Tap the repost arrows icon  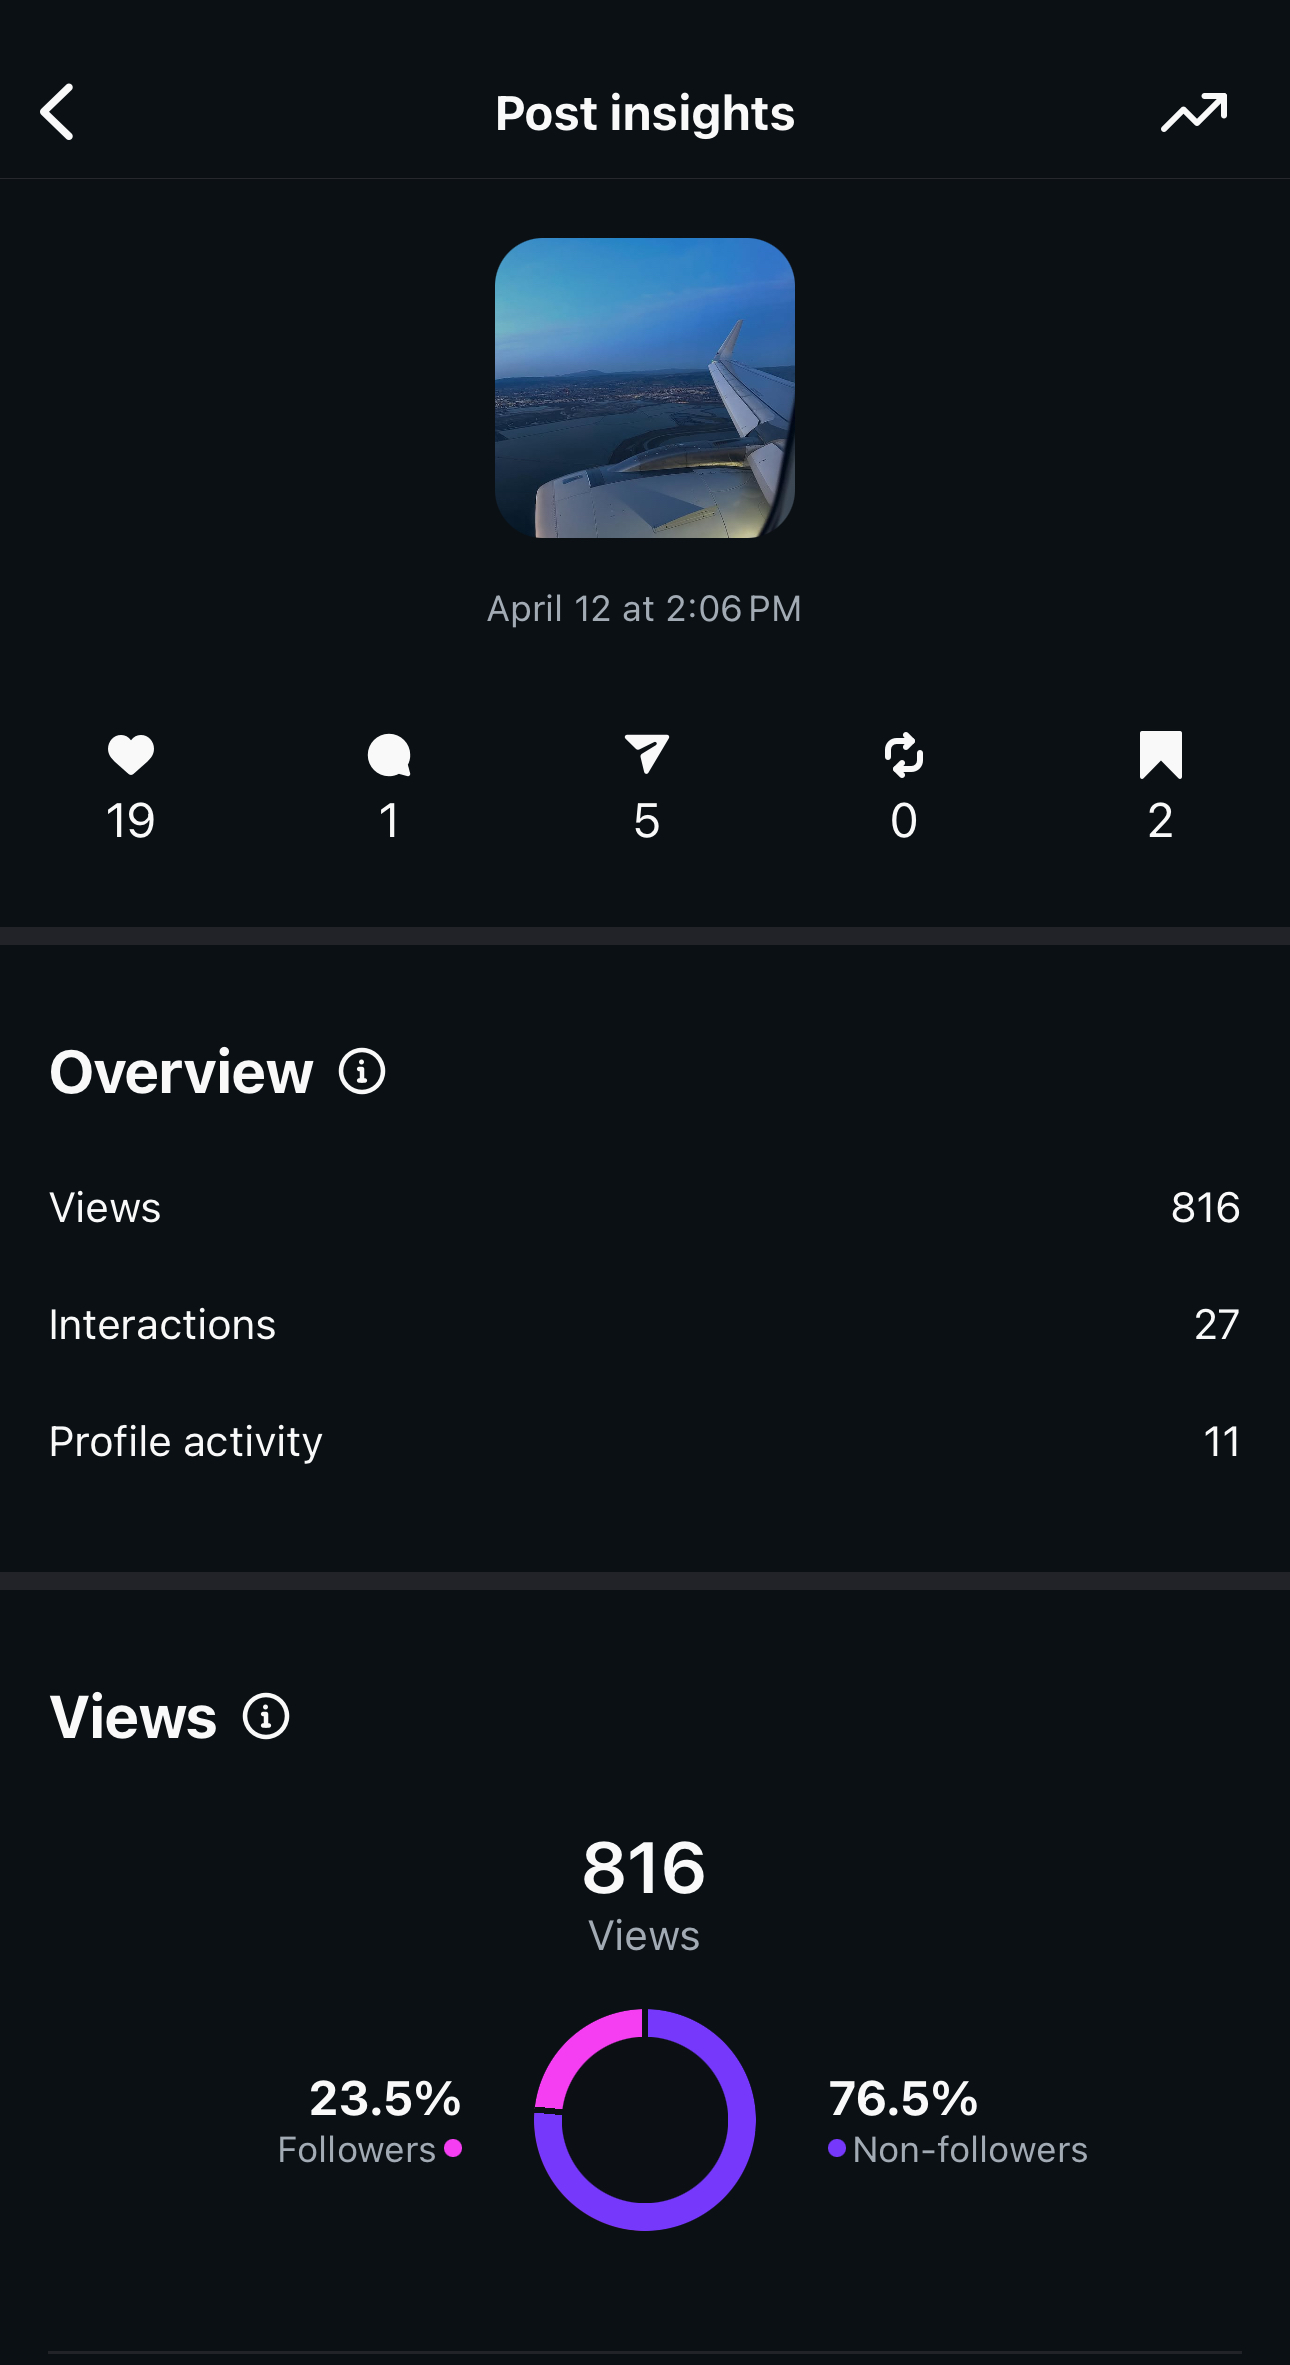[x=903, y=755]
